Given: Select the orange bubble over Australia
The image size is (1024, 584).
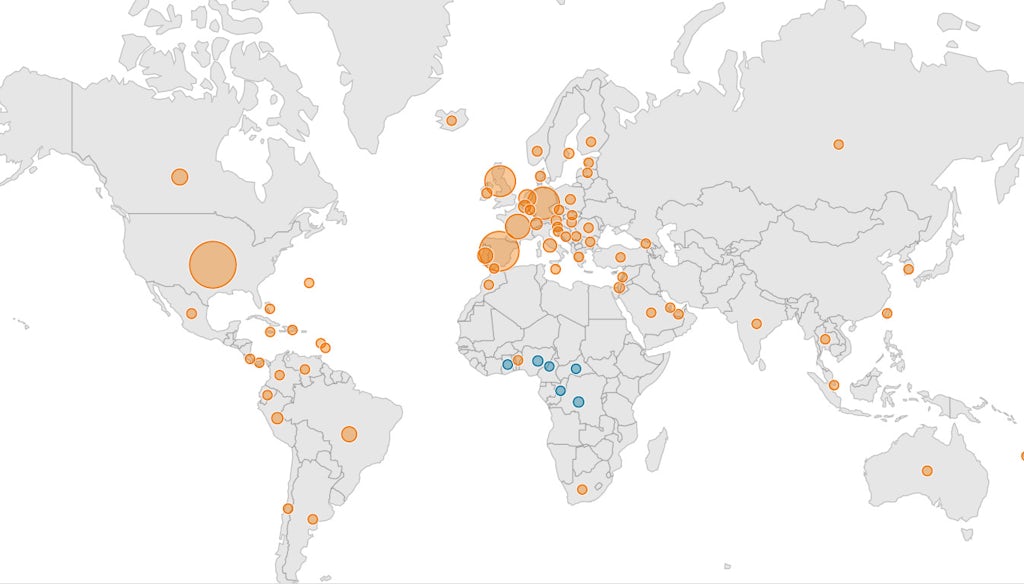Looking at the screenshot, I should 927,470.
